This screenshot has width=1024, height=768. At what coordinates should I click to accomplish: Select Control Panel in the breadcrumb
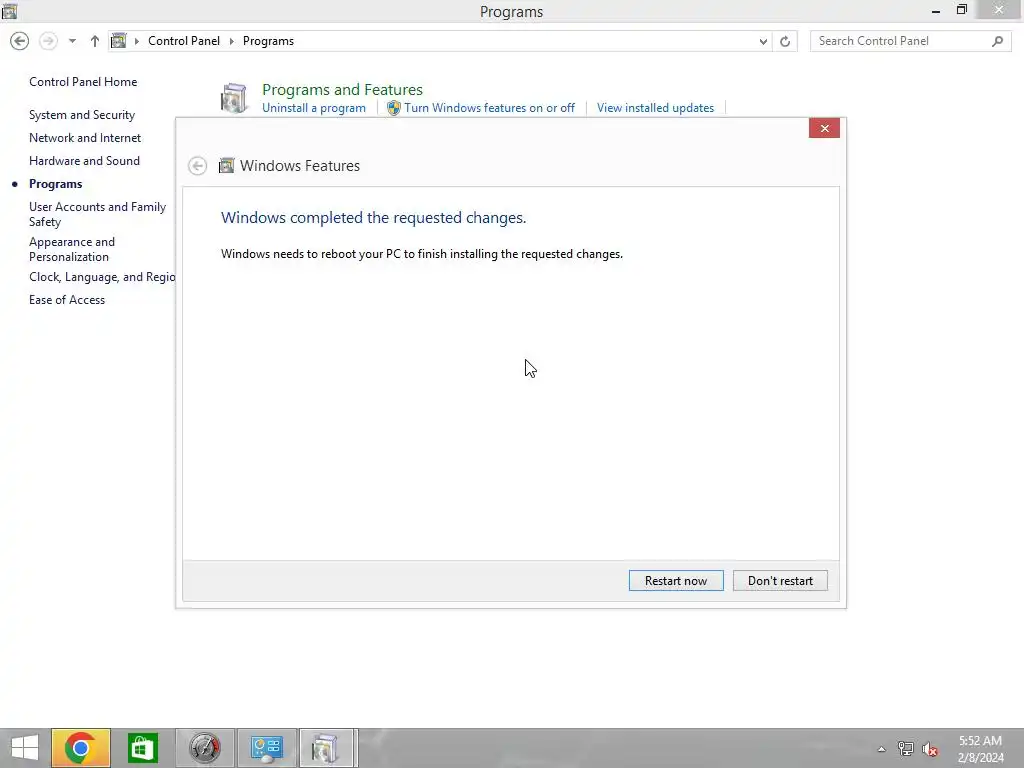point(184,40)
